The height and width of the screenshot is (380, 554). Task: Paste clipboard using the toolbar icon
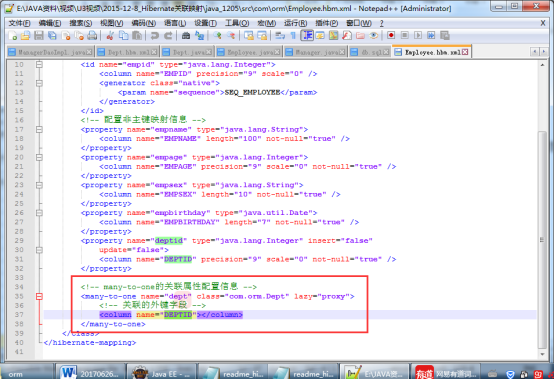[137, 36]
